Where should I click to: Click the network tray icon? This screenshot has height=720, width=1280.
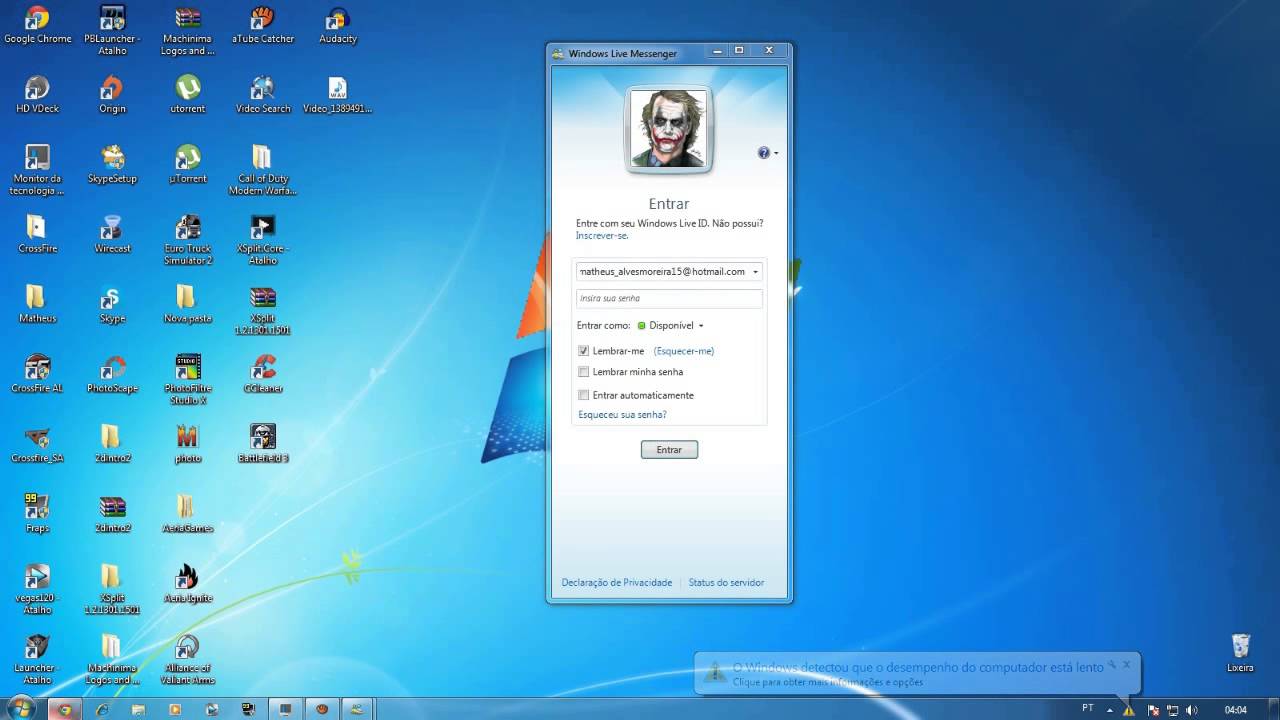coord(1172,709)
